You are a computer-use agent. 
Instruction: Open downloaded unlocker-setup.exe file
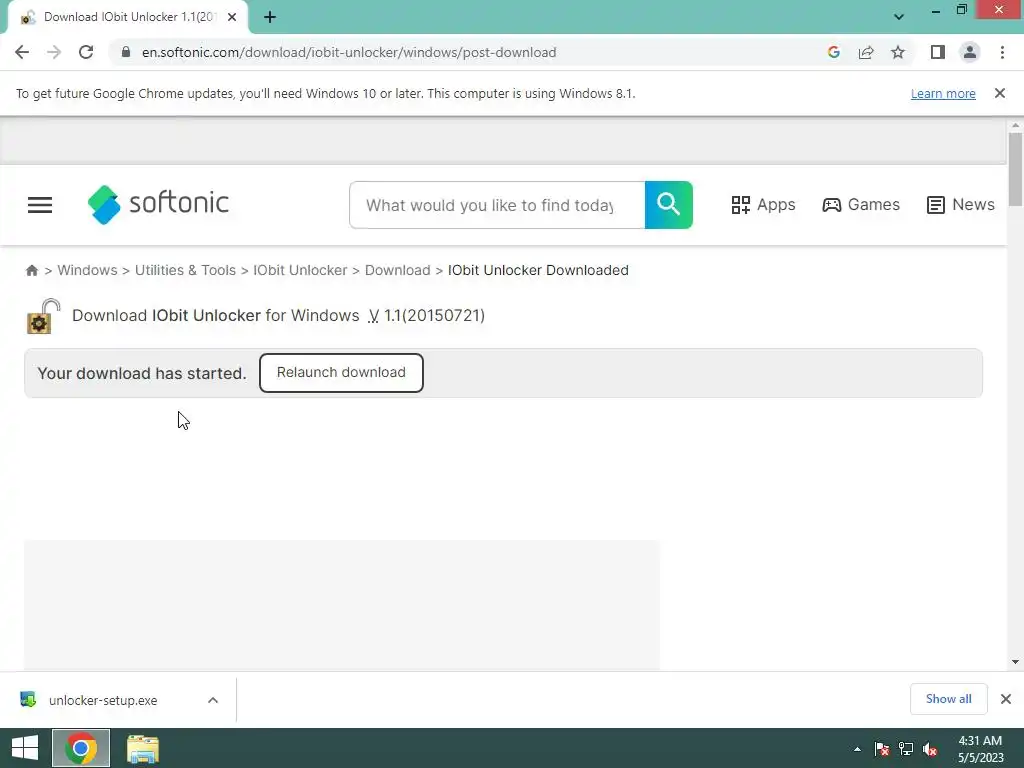click(x=103, y=700)
